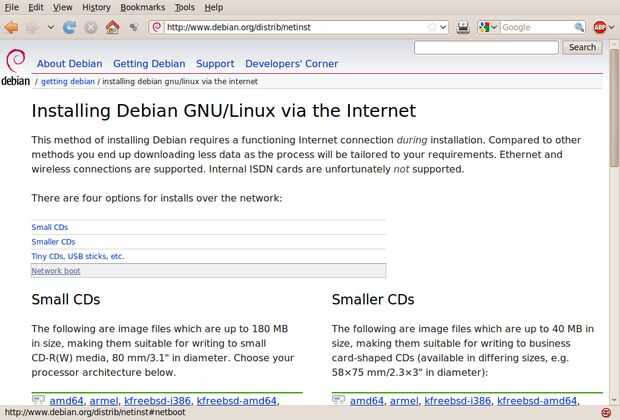Image resolution: width=620 pixels, height=420 pixels.
Task: Click the back arrow navigation icon
Action: (x=11, y=27)
